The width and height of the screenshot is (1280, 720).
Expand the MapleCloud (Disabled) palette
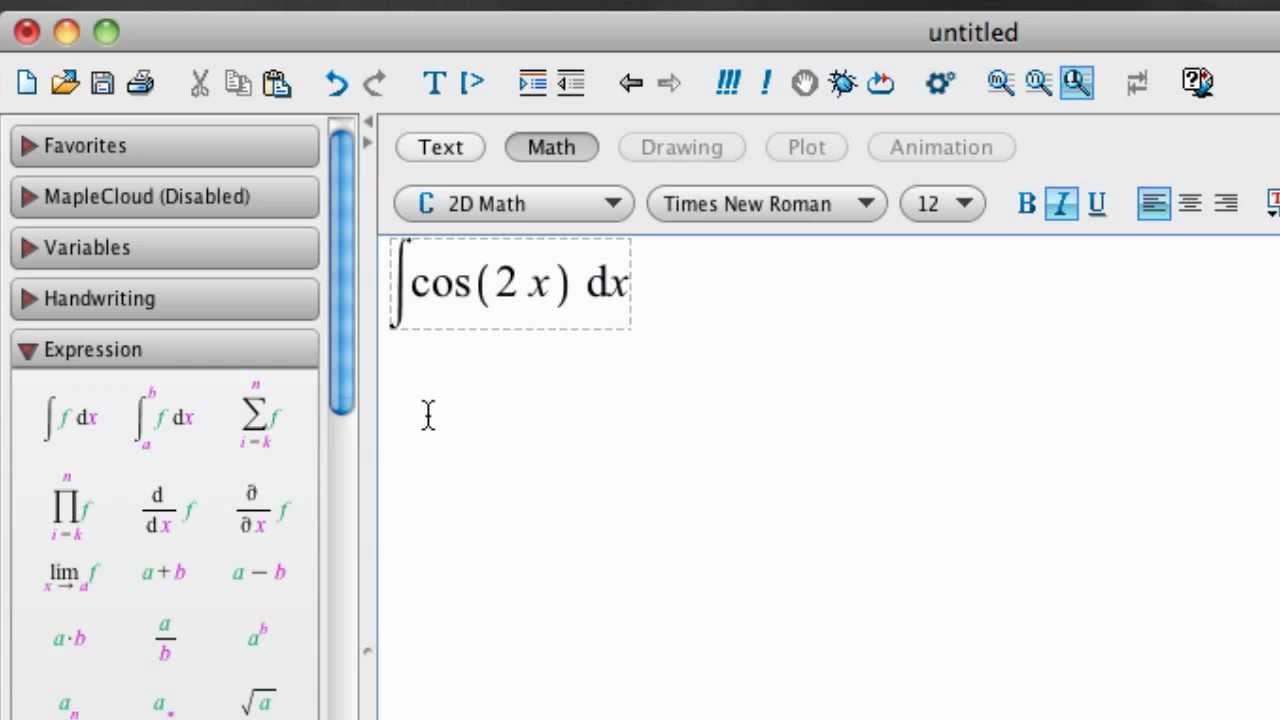coord(165,197)
